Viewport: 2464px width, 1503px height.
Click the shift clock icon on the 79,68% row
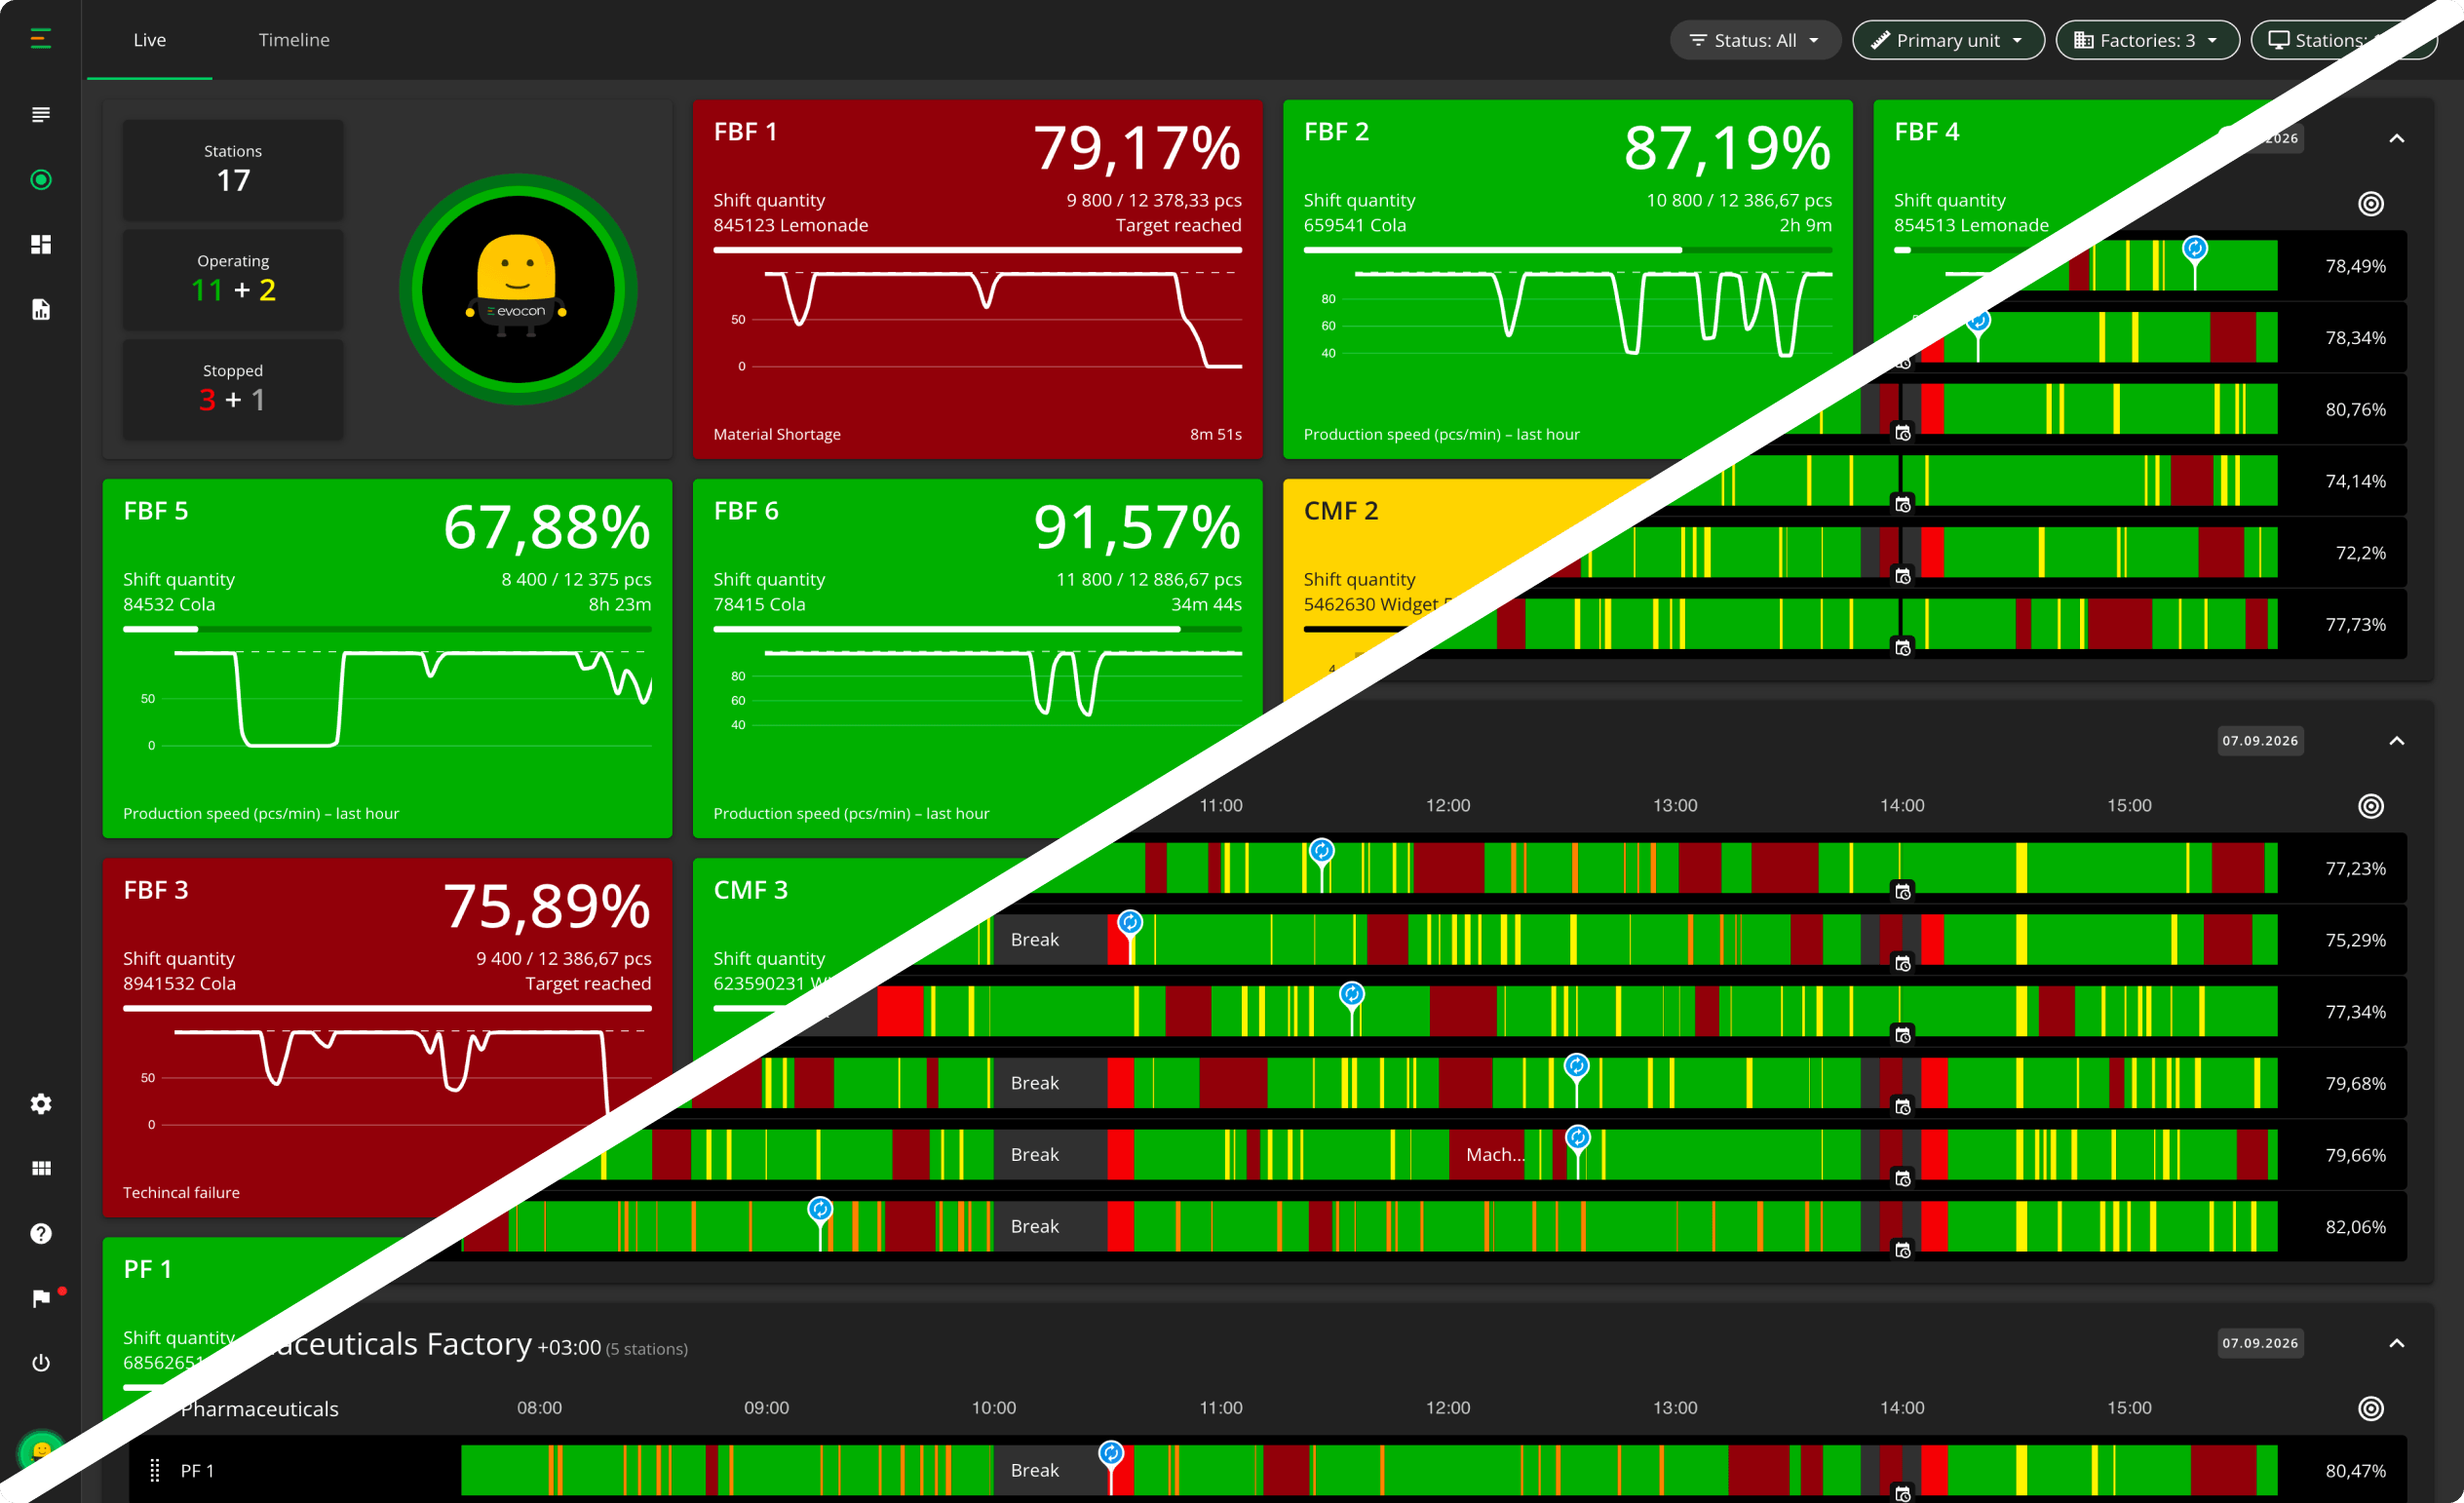point(1903,1108)
